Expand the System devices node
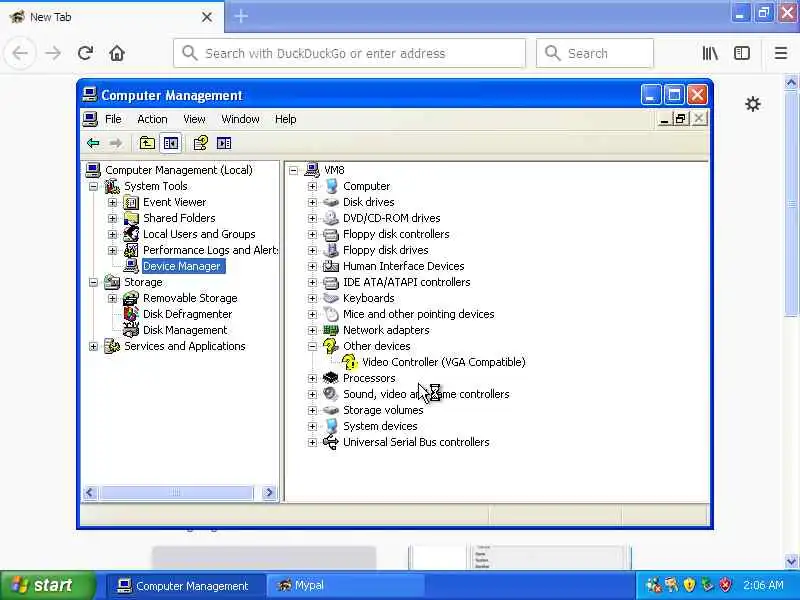Screen dimensions: 800x600 312,426
